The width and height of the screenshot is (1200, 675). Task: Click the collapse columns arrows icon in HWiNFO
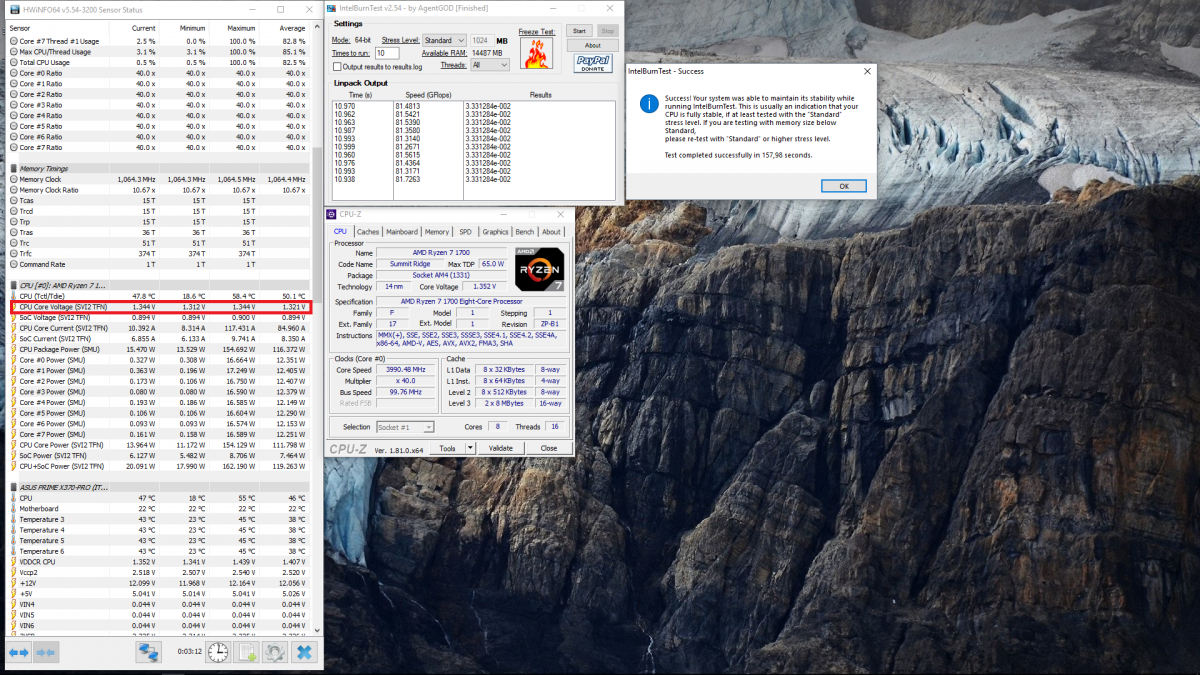tap(44, 652)
